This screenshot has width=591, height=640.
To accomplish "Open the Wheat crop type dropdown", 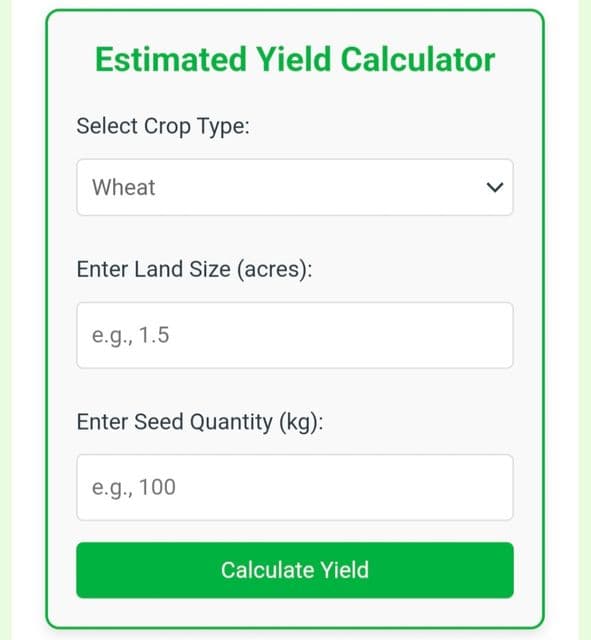I will pyautogui.click(x=295, y=187).
